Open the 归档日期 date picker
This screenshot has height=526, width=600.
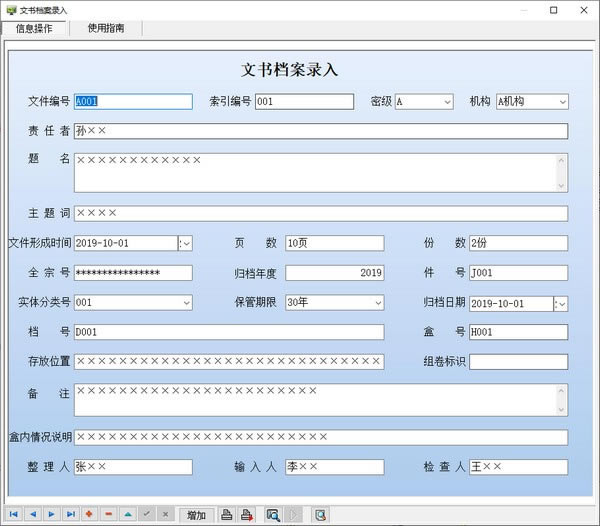coord(561,304)
